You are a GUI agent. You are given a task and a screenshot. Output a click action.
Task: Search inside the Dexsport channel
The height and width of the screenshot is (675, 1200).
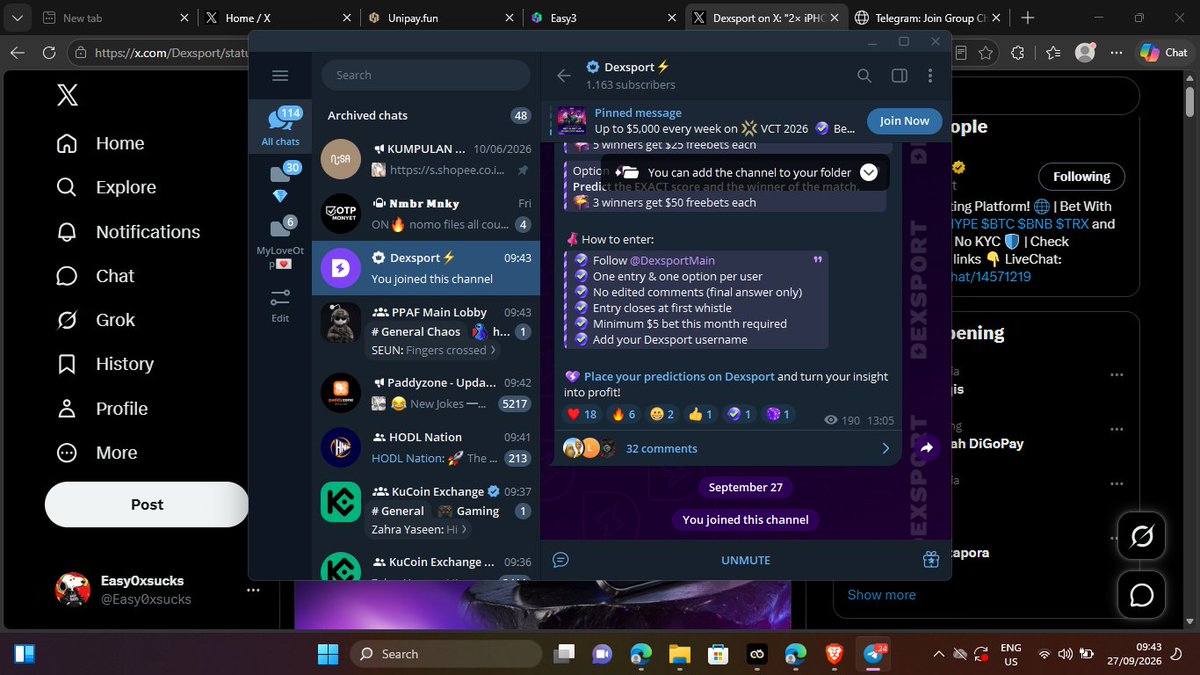864,75
